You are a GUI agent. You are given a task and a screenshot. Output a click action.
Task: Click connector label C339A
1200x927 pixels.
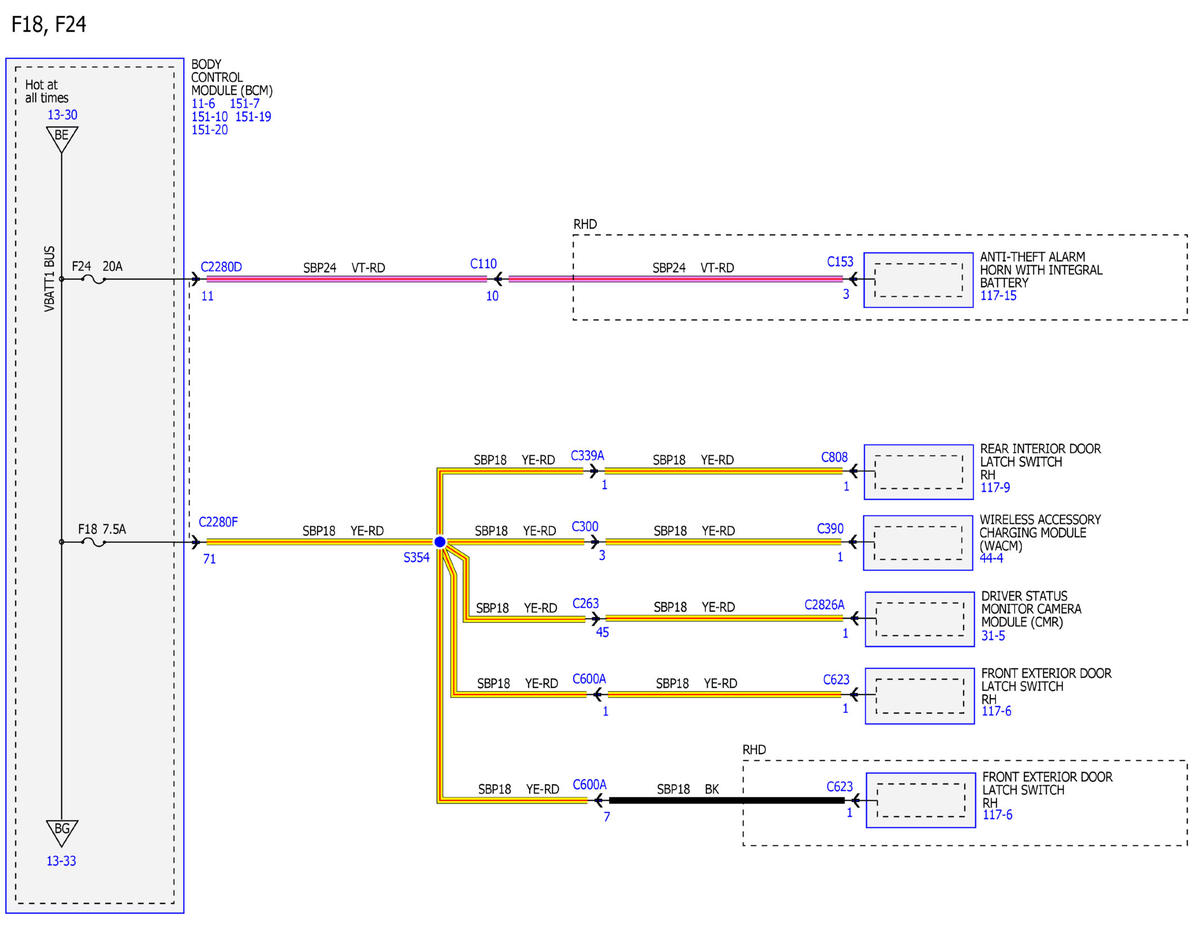click(587, 455)
